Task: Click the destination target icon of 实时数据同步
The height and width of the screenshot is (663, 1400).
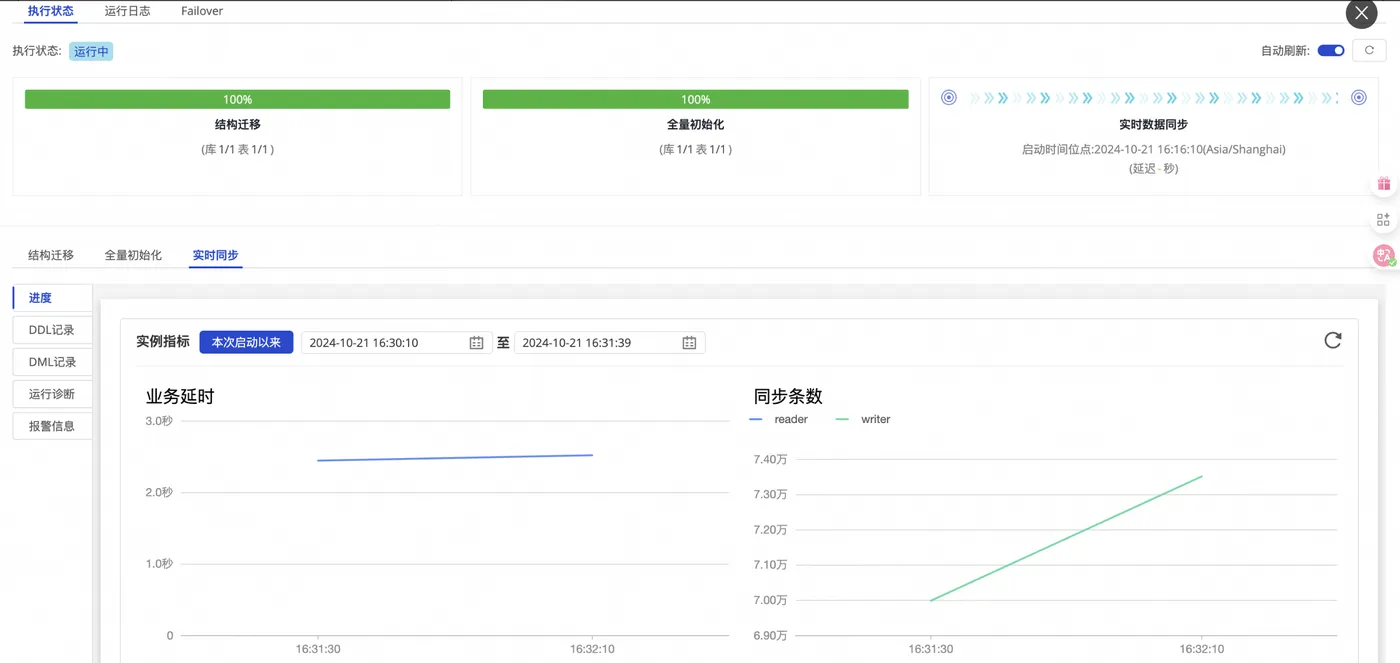Action: pos(1358,98)
